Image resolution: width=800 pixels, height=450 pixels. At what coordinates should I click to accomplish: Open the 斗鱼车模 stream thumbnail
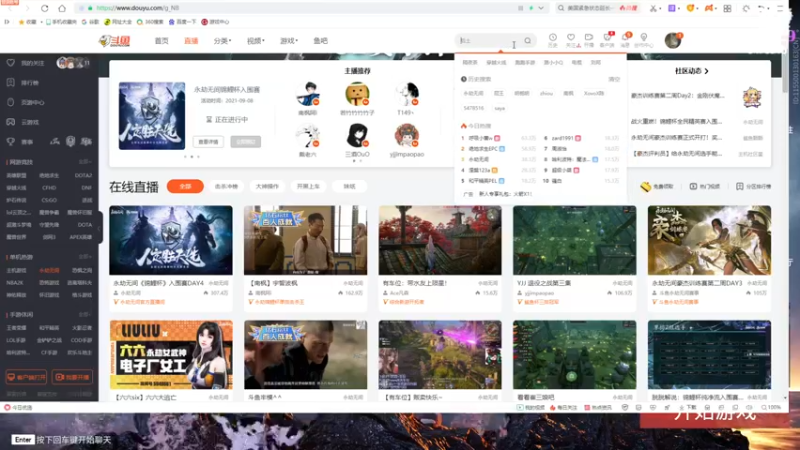305,355
